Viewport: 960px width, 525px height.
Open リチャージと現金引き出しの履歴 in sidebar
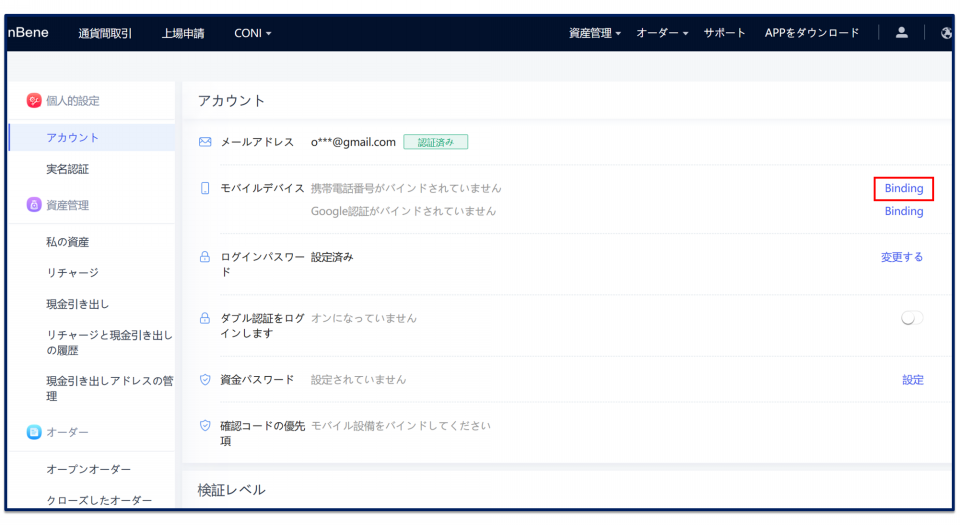coord(109,343)
